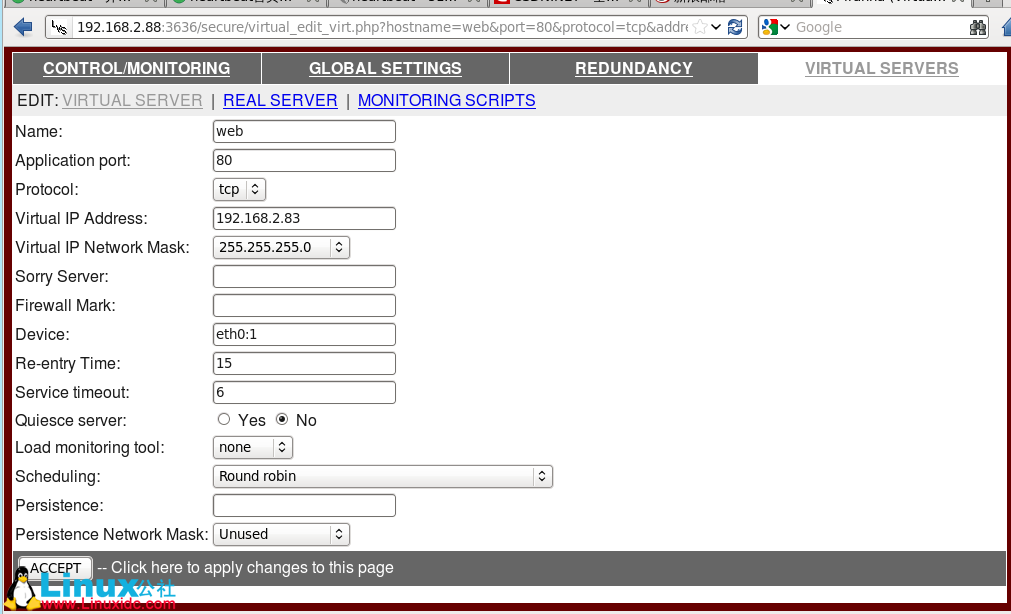Image resolution: width=1011 pixels, height=614 pixels.
Task: Go to the Redundancy tab
Action: [x=633, y=69]
